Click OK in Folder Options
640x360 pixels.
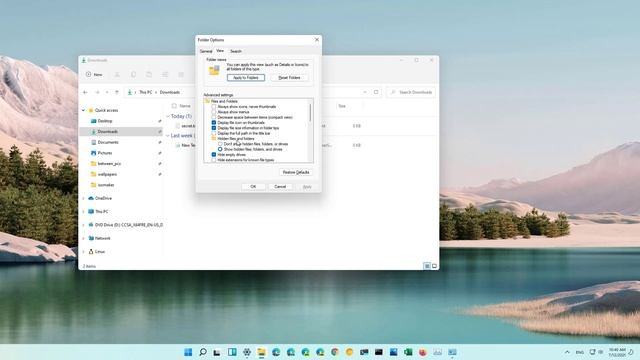[x=253, y=187]
